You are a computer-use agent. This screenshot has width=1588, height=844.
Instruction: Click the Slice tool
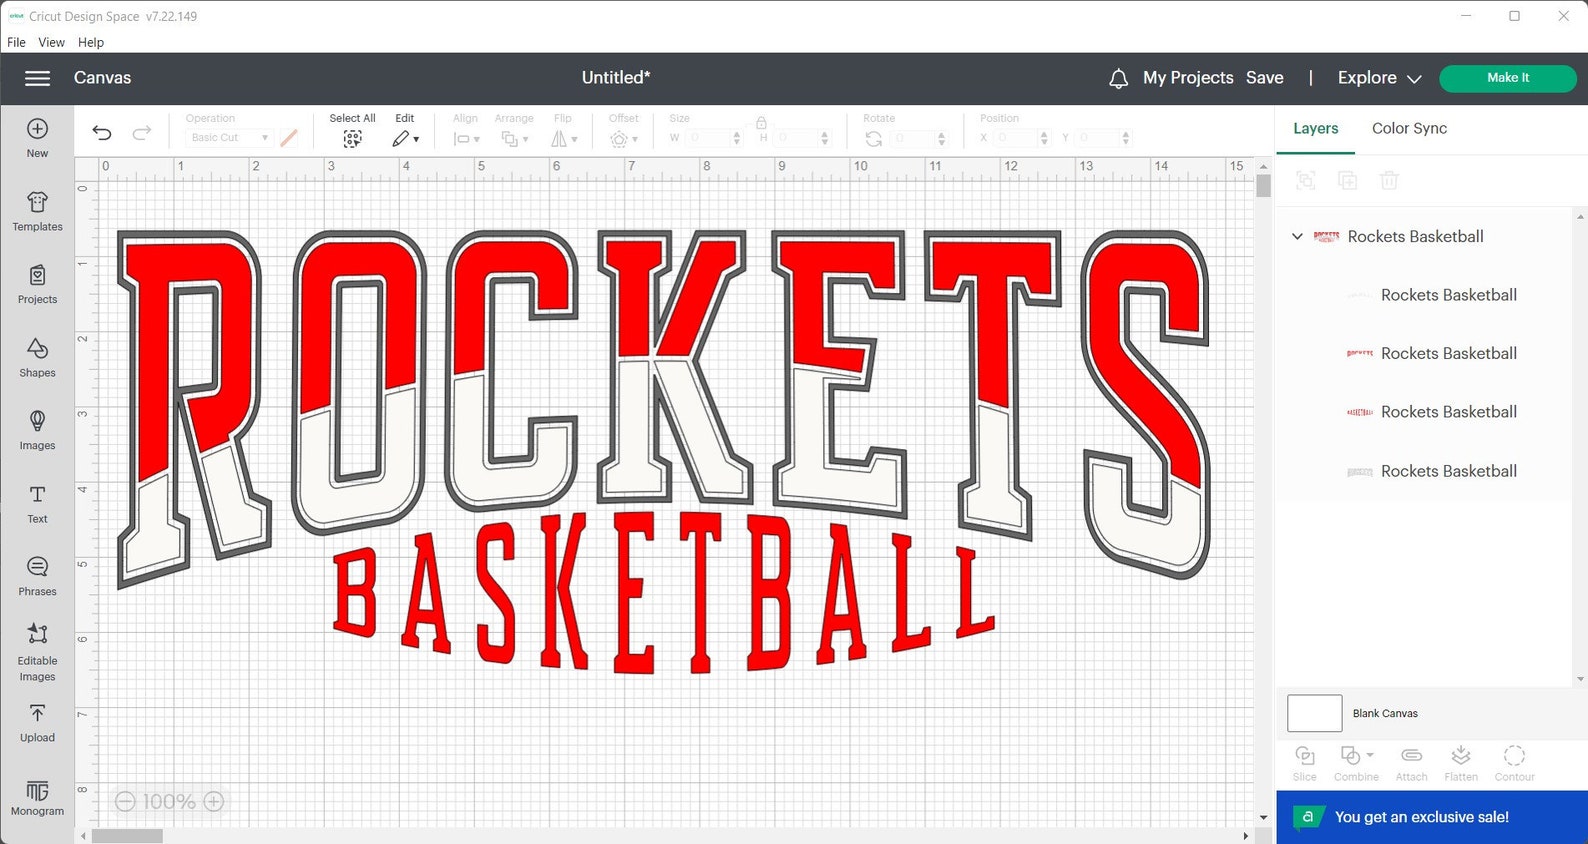click(x=1305, y=763)
